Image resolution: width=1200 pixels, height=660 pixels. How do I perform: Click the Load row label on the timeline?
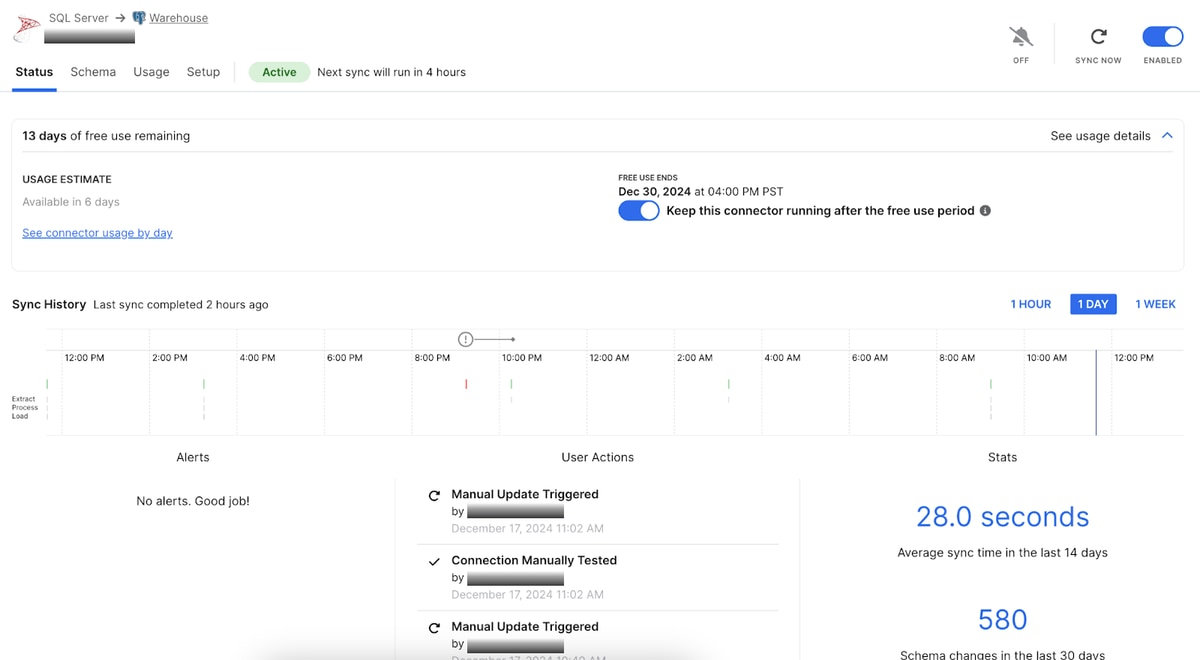pyautogui.click(x=20, y=416)
